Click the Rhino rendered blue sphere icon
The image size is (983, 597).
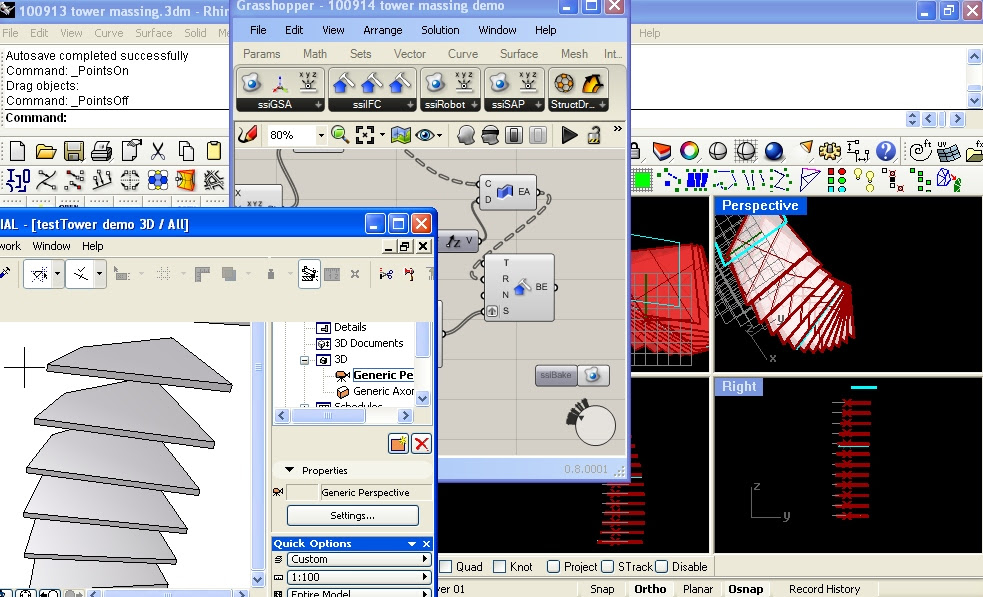coord(774,151)
